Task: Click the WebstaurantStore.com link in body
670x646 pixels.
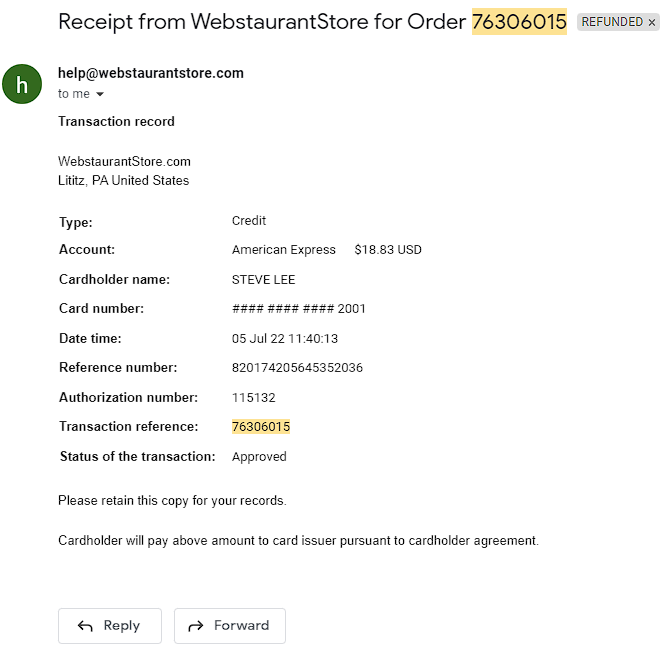Action: (x=124, y=162)
